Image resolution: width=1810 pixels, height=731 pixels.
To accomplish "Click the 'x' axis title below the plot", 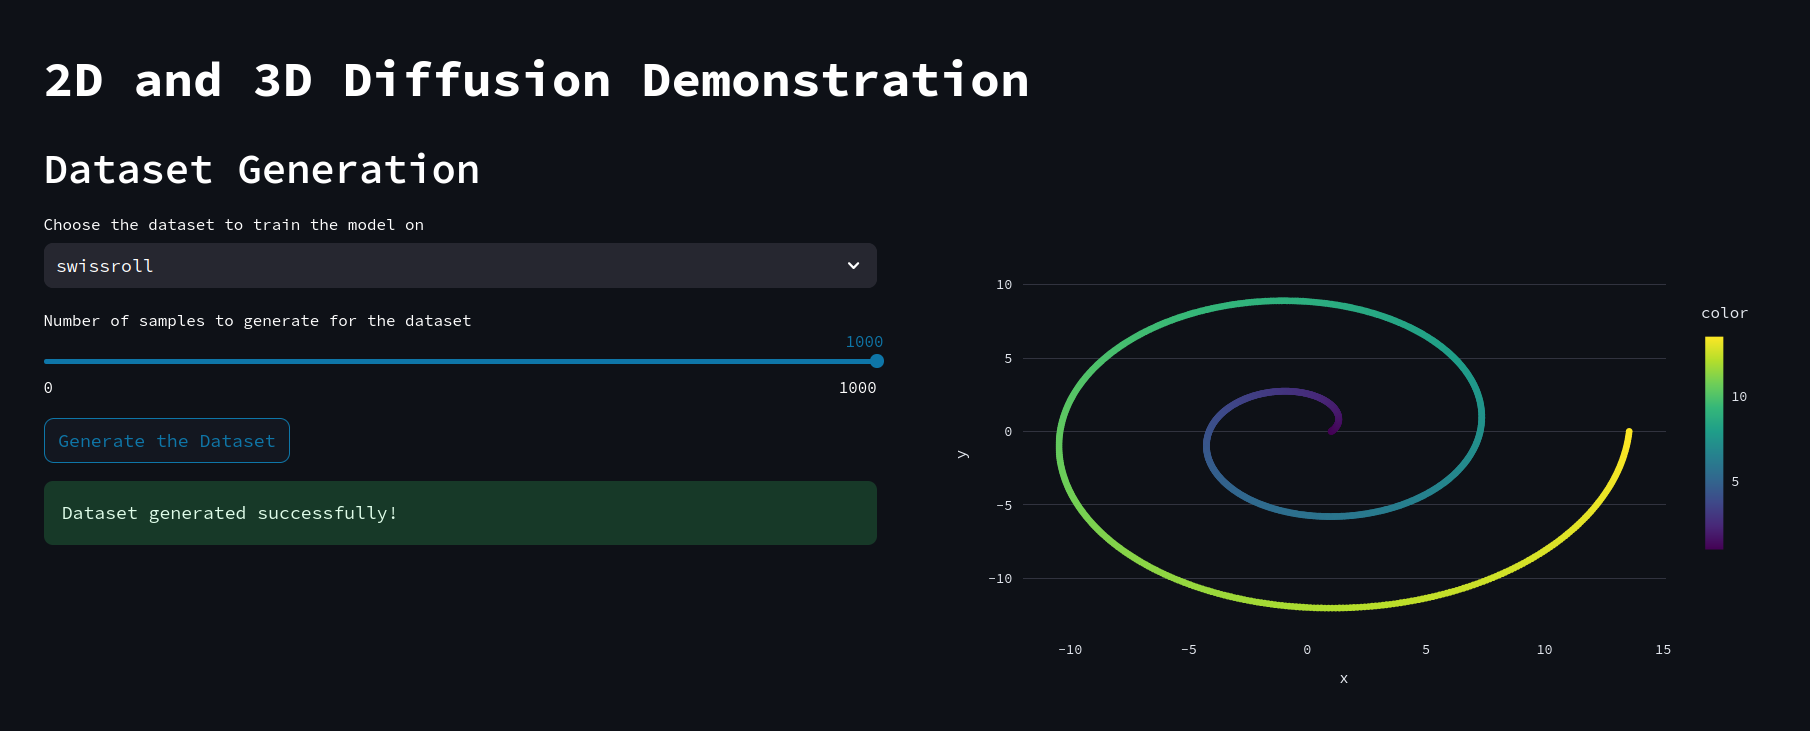I will (1343, 679).
